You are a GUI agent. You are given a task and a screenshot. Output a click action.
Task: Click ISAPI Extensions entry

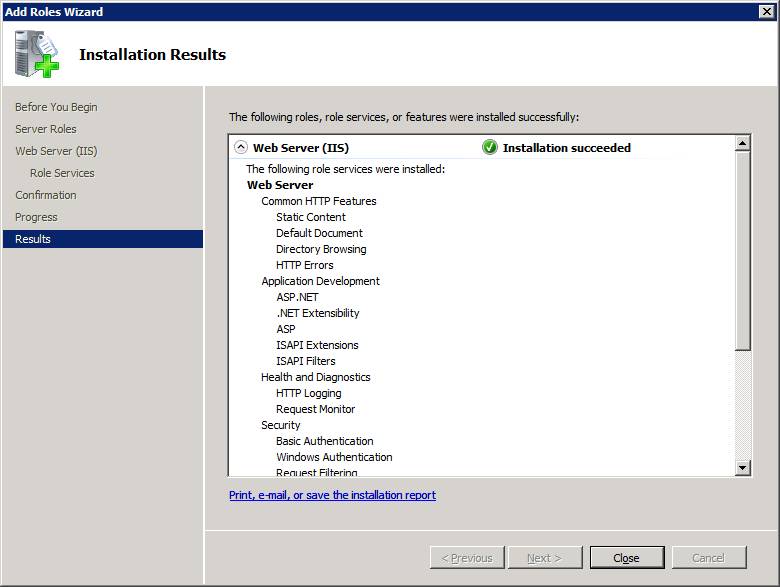pos(317,345)
